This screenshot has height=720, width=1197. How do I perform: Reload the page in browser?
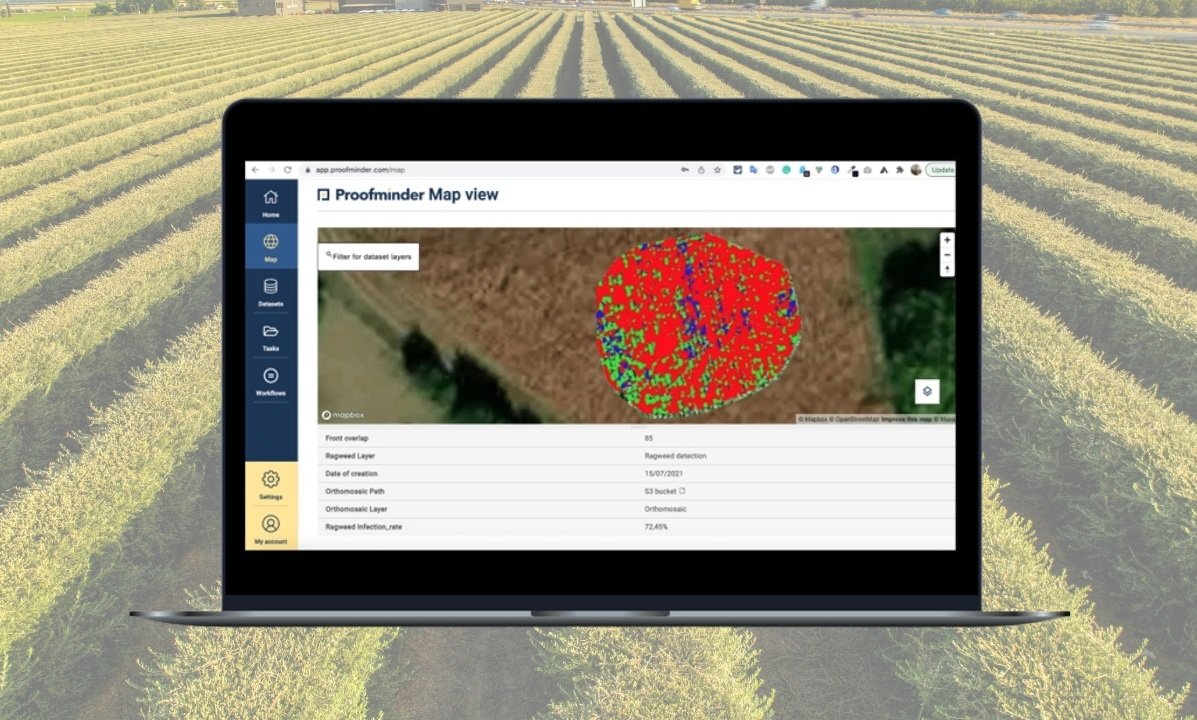288,170
